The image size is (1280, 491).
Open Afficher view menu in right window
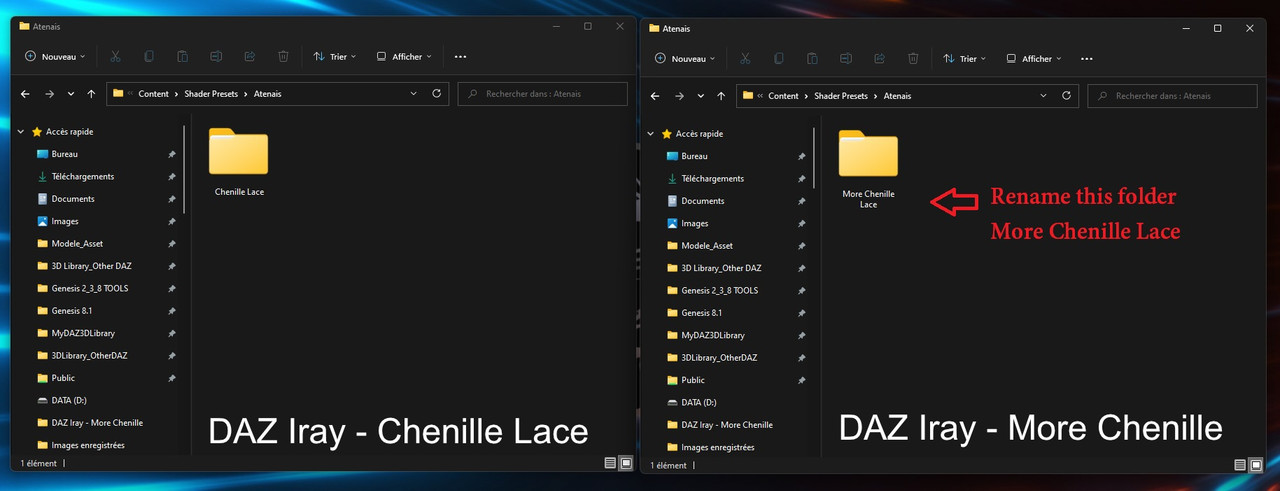click(x=1034, y=59)
